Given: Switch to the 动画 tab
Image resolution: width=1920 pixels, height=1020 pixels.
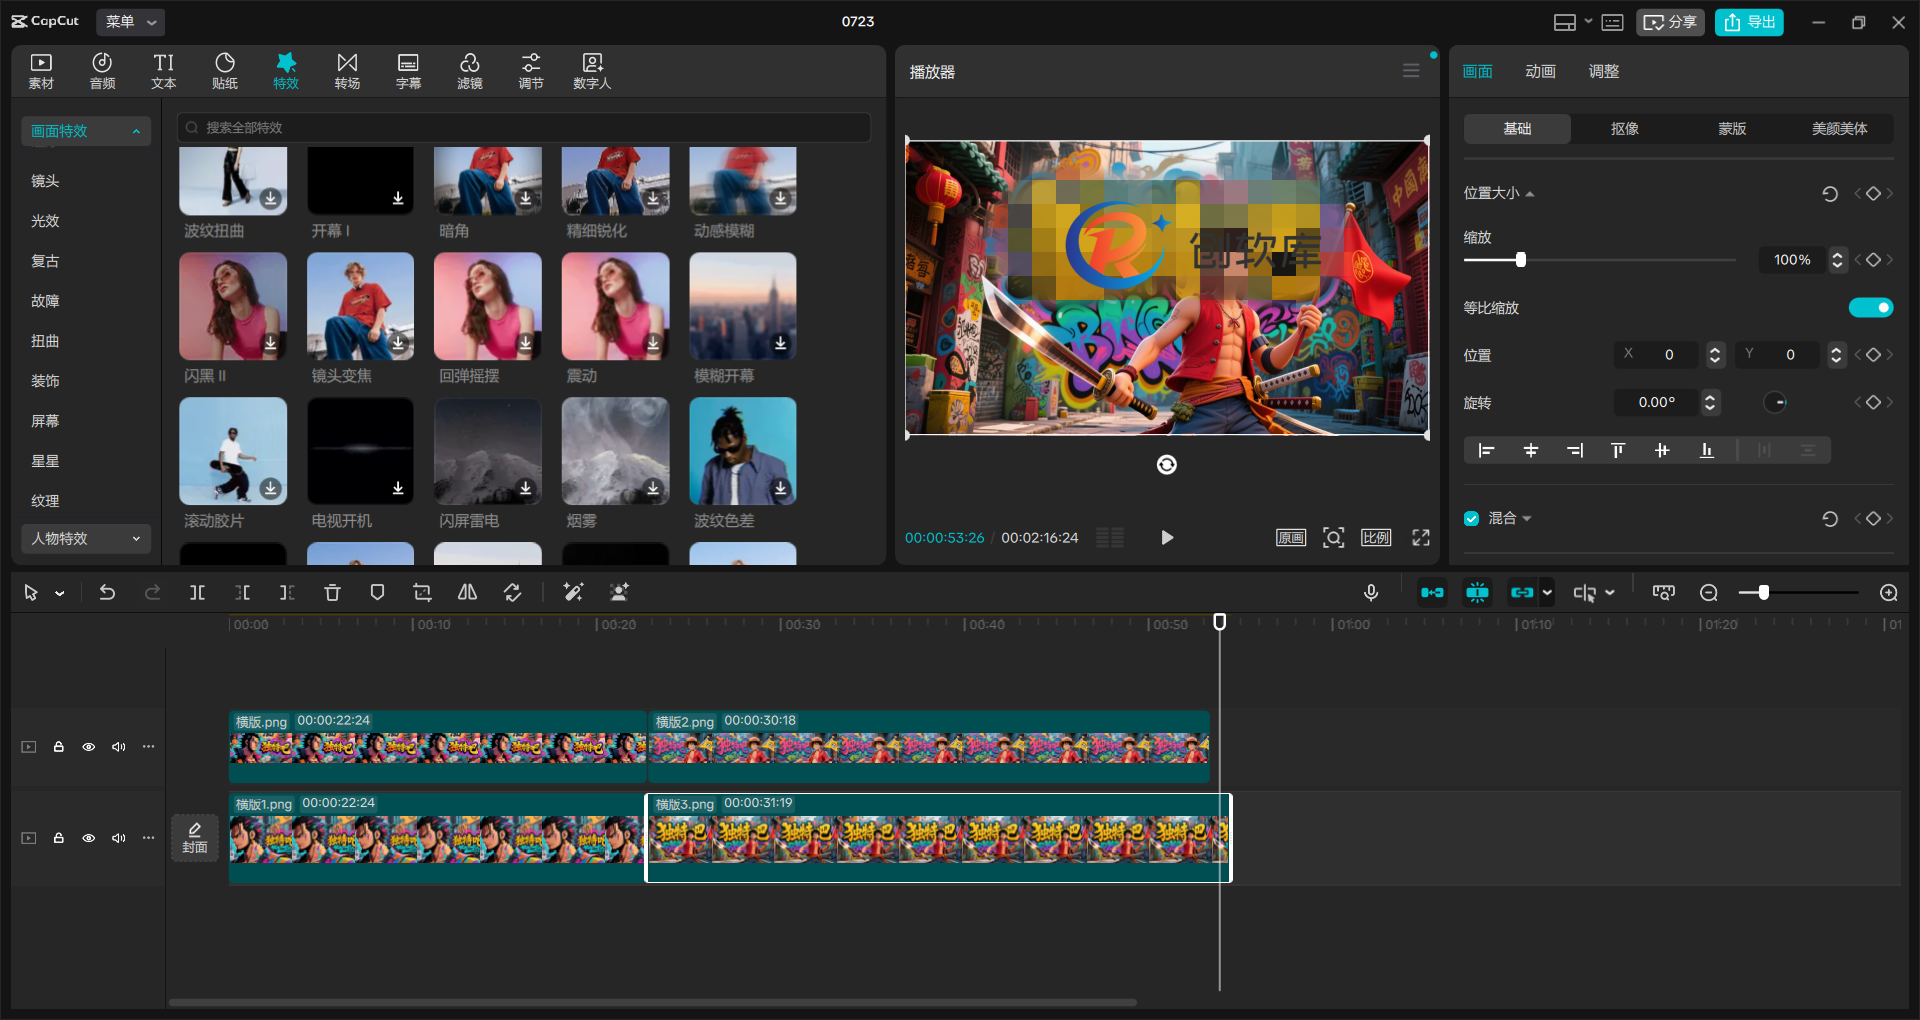Looking at the screenshot, I should tap(1540, 71).
